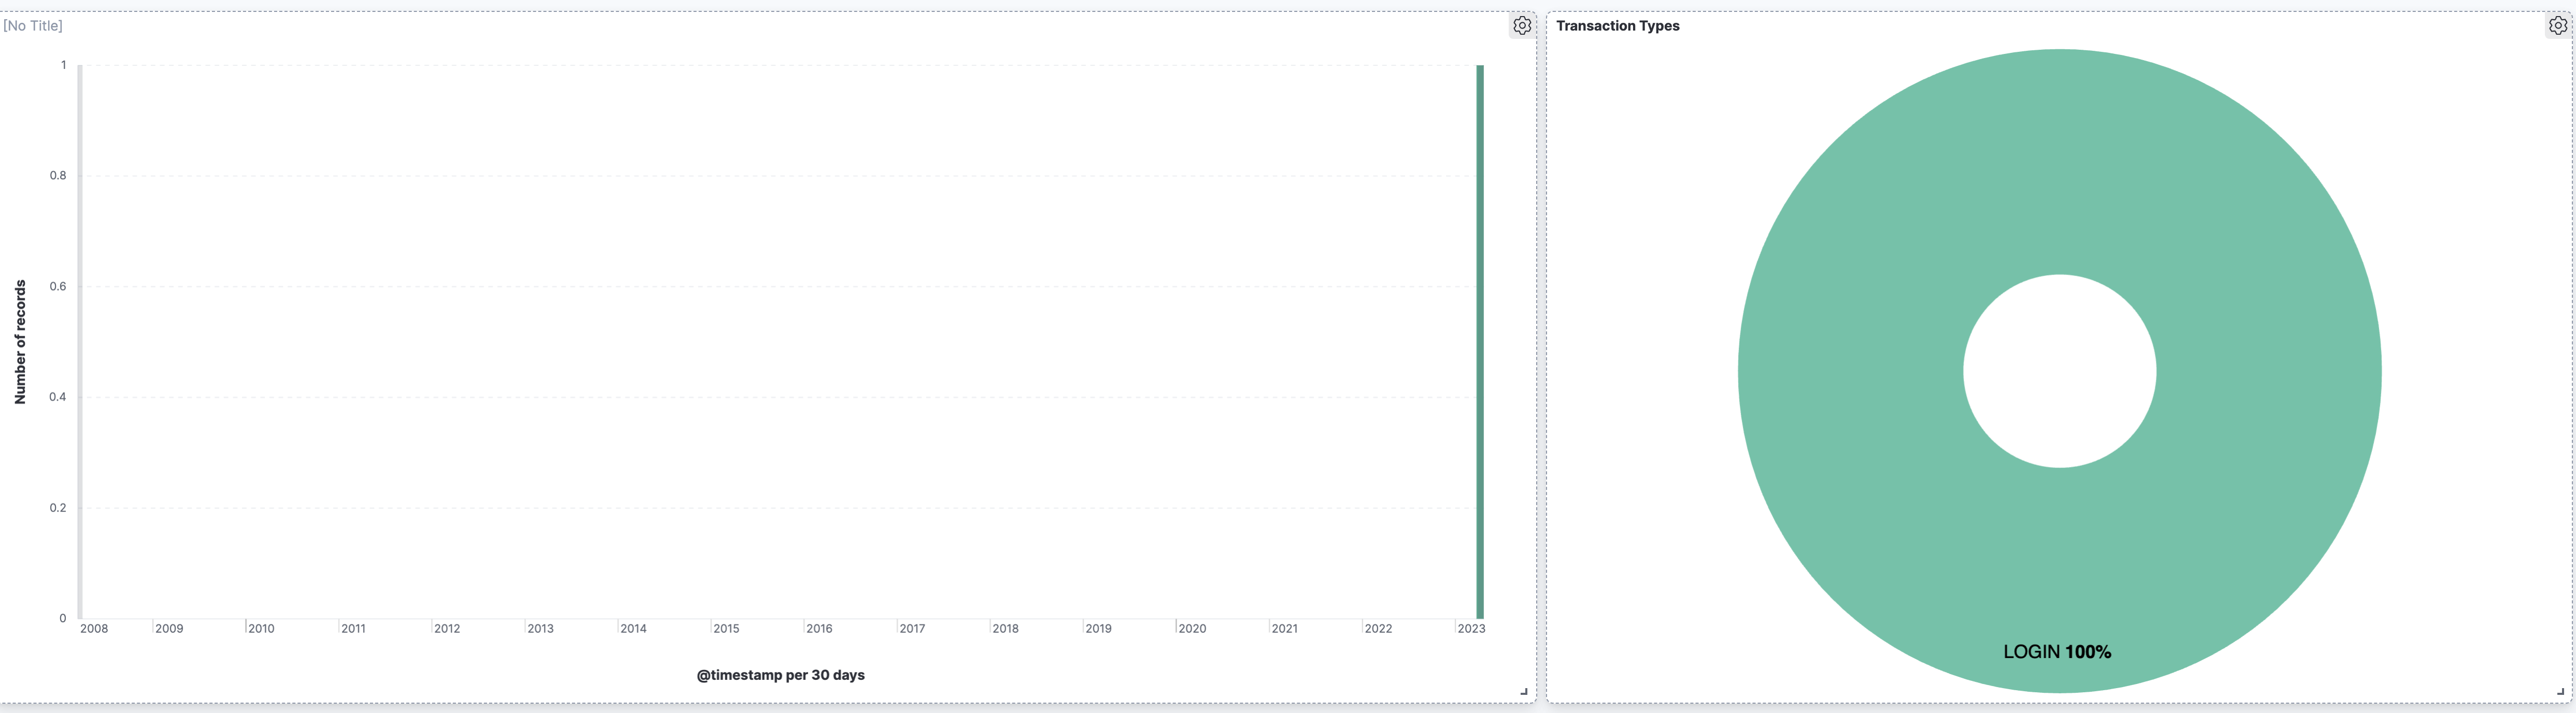Click the 0.6 gridline value on y-axis
Image resolution: width=2576 pixels, height=713 pixels.
[x=58, y=286]
